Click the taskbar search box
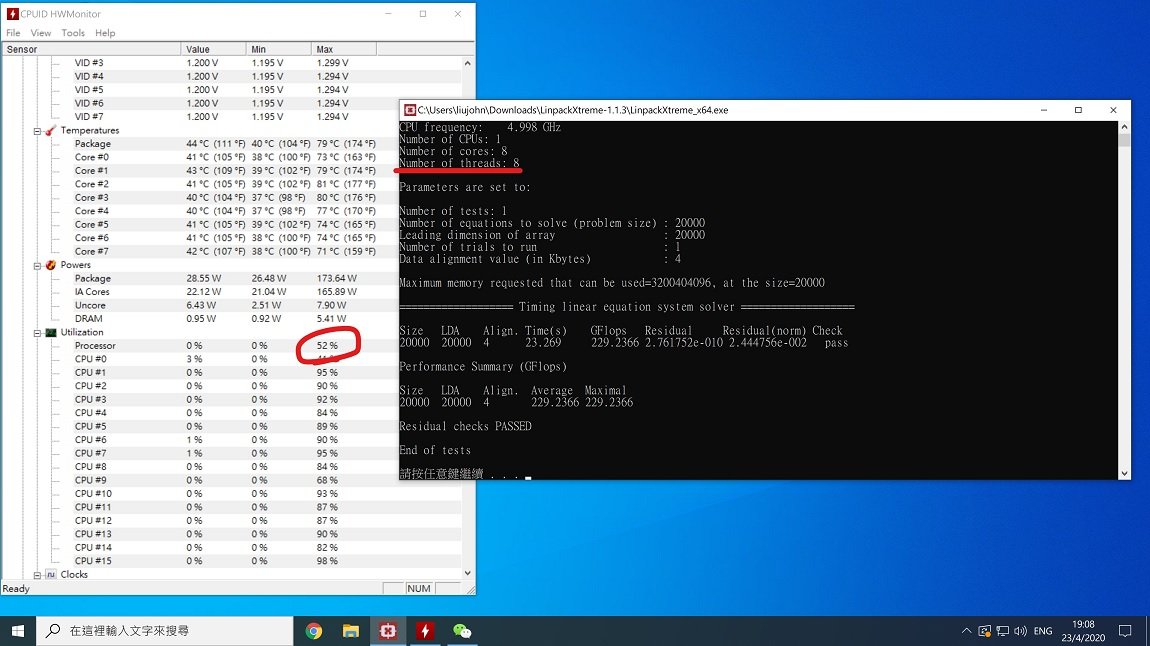Screen dimensions: 1150x646 (x=165, y=631)
